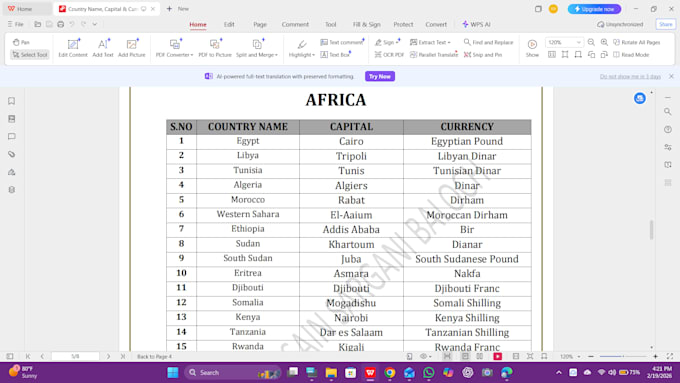Adjust the status bar zoom slider
The width and height of the screenshot is (680, 383).
pyautogui.click(x=623, y=356)
